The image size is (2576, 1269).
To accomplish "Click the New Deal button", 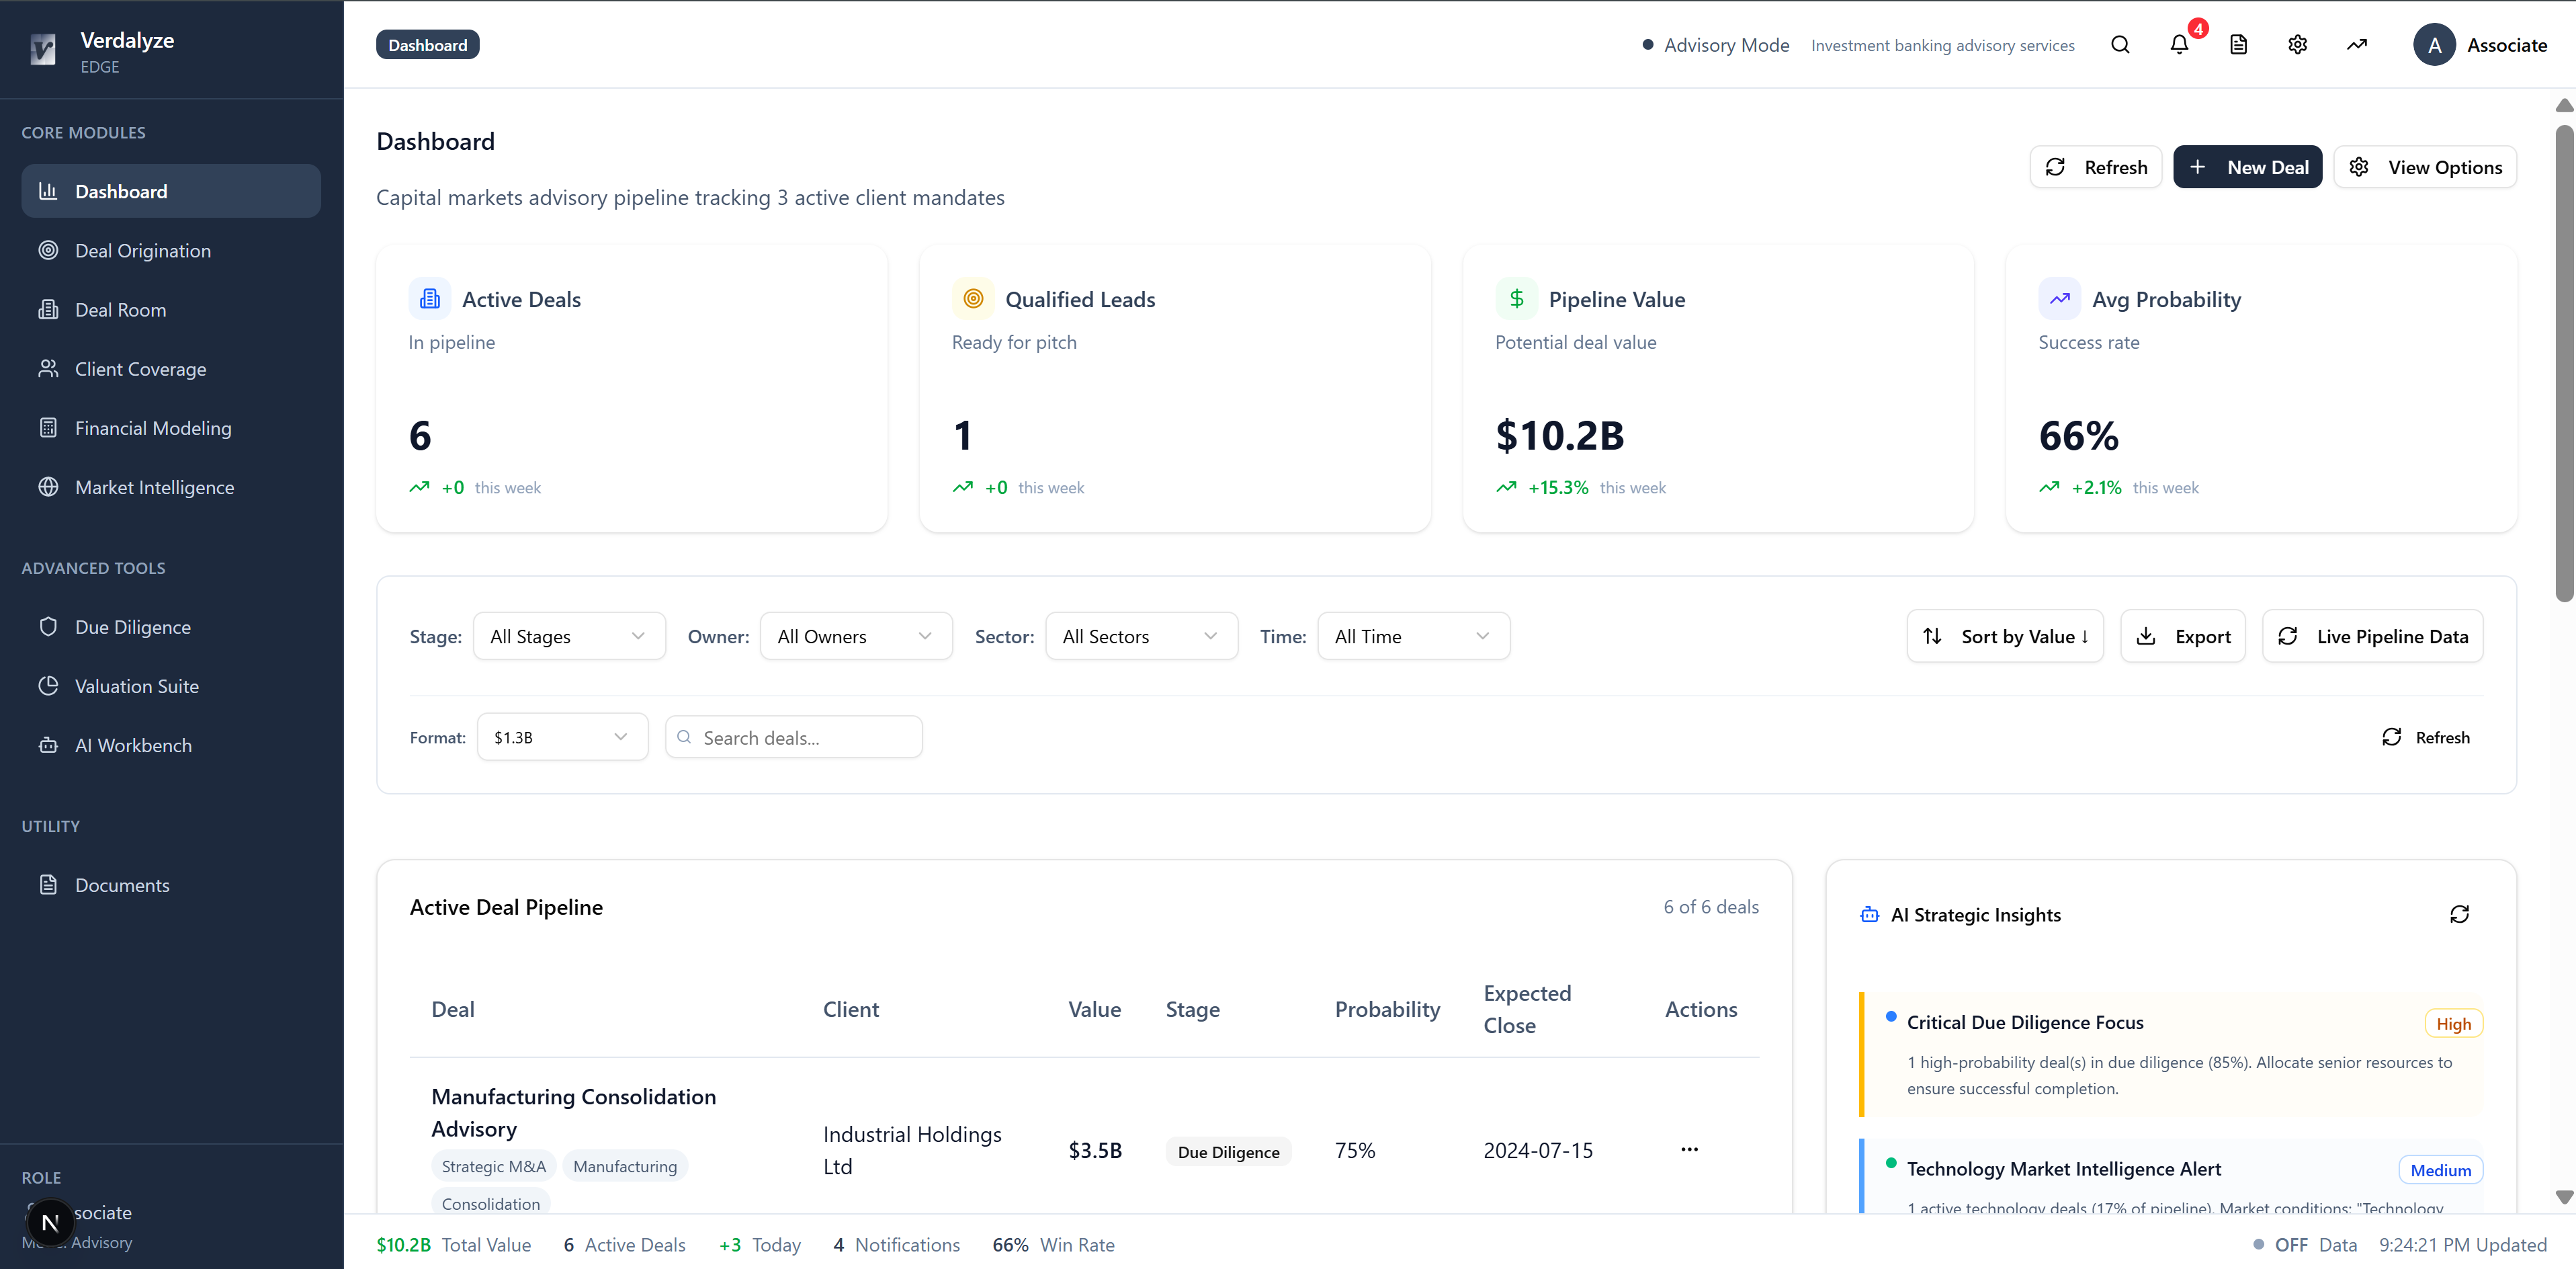I will click(2247, 167).
